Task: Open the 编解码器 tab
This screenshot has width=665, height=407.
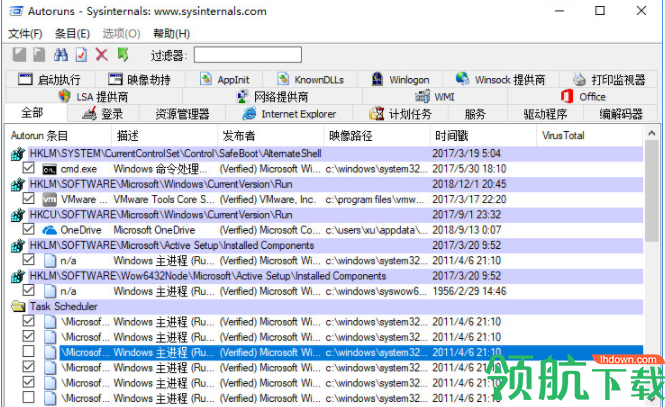Action: 621,114
